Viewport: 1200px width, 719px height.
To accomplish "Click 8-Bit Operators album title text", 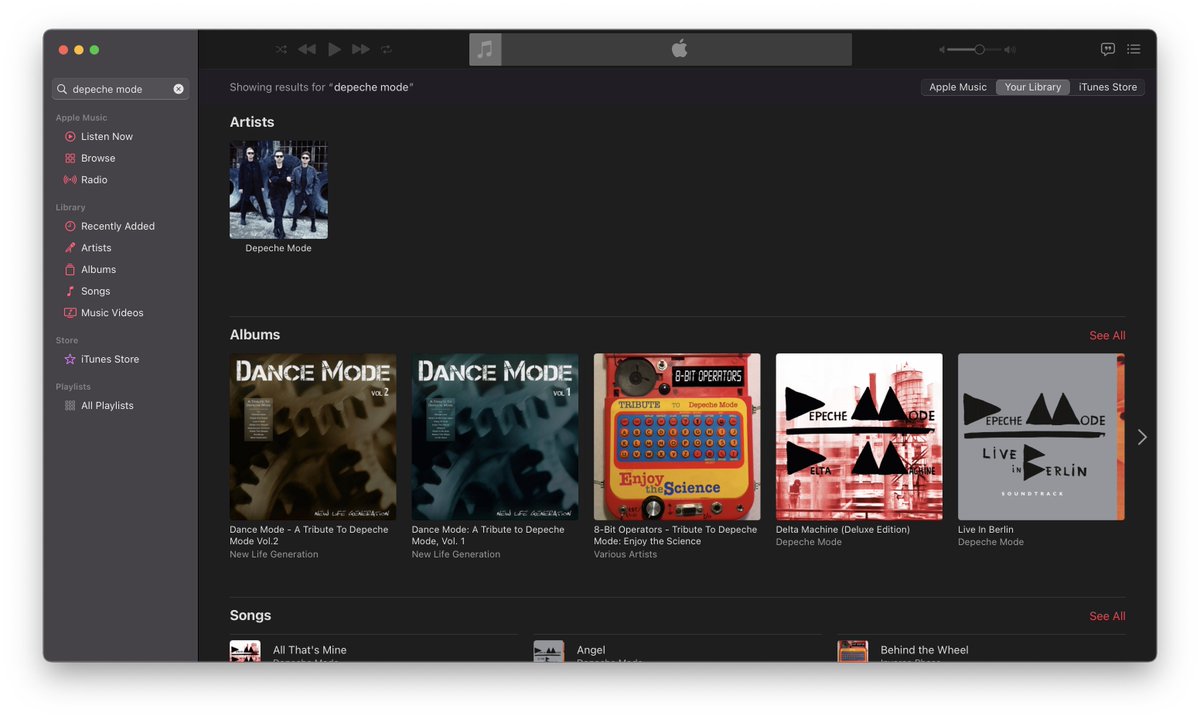I will tap(676, 536).
